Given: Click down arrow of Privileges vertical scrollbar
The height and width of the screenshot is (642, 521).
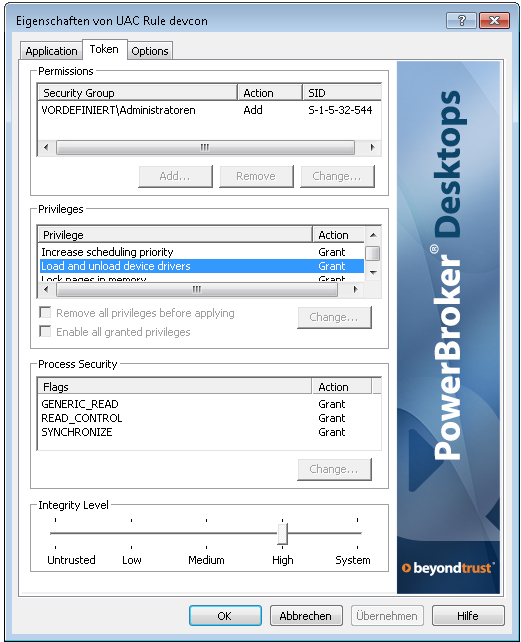Looking at the screenshot, I should pos(373,273).
